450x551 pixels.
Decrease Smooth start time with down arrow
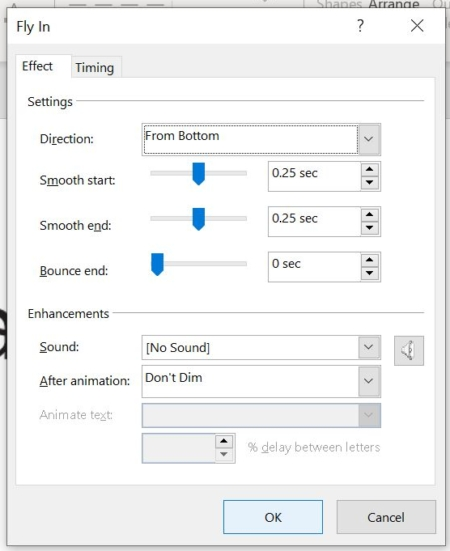pyautogui.click(x=369, y=182)
